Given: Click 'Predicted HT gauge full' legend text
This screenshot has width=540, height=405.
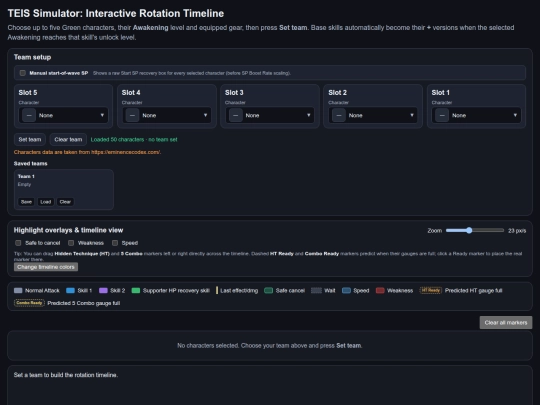Looking at the screenshot, I should tap(474, 290).
